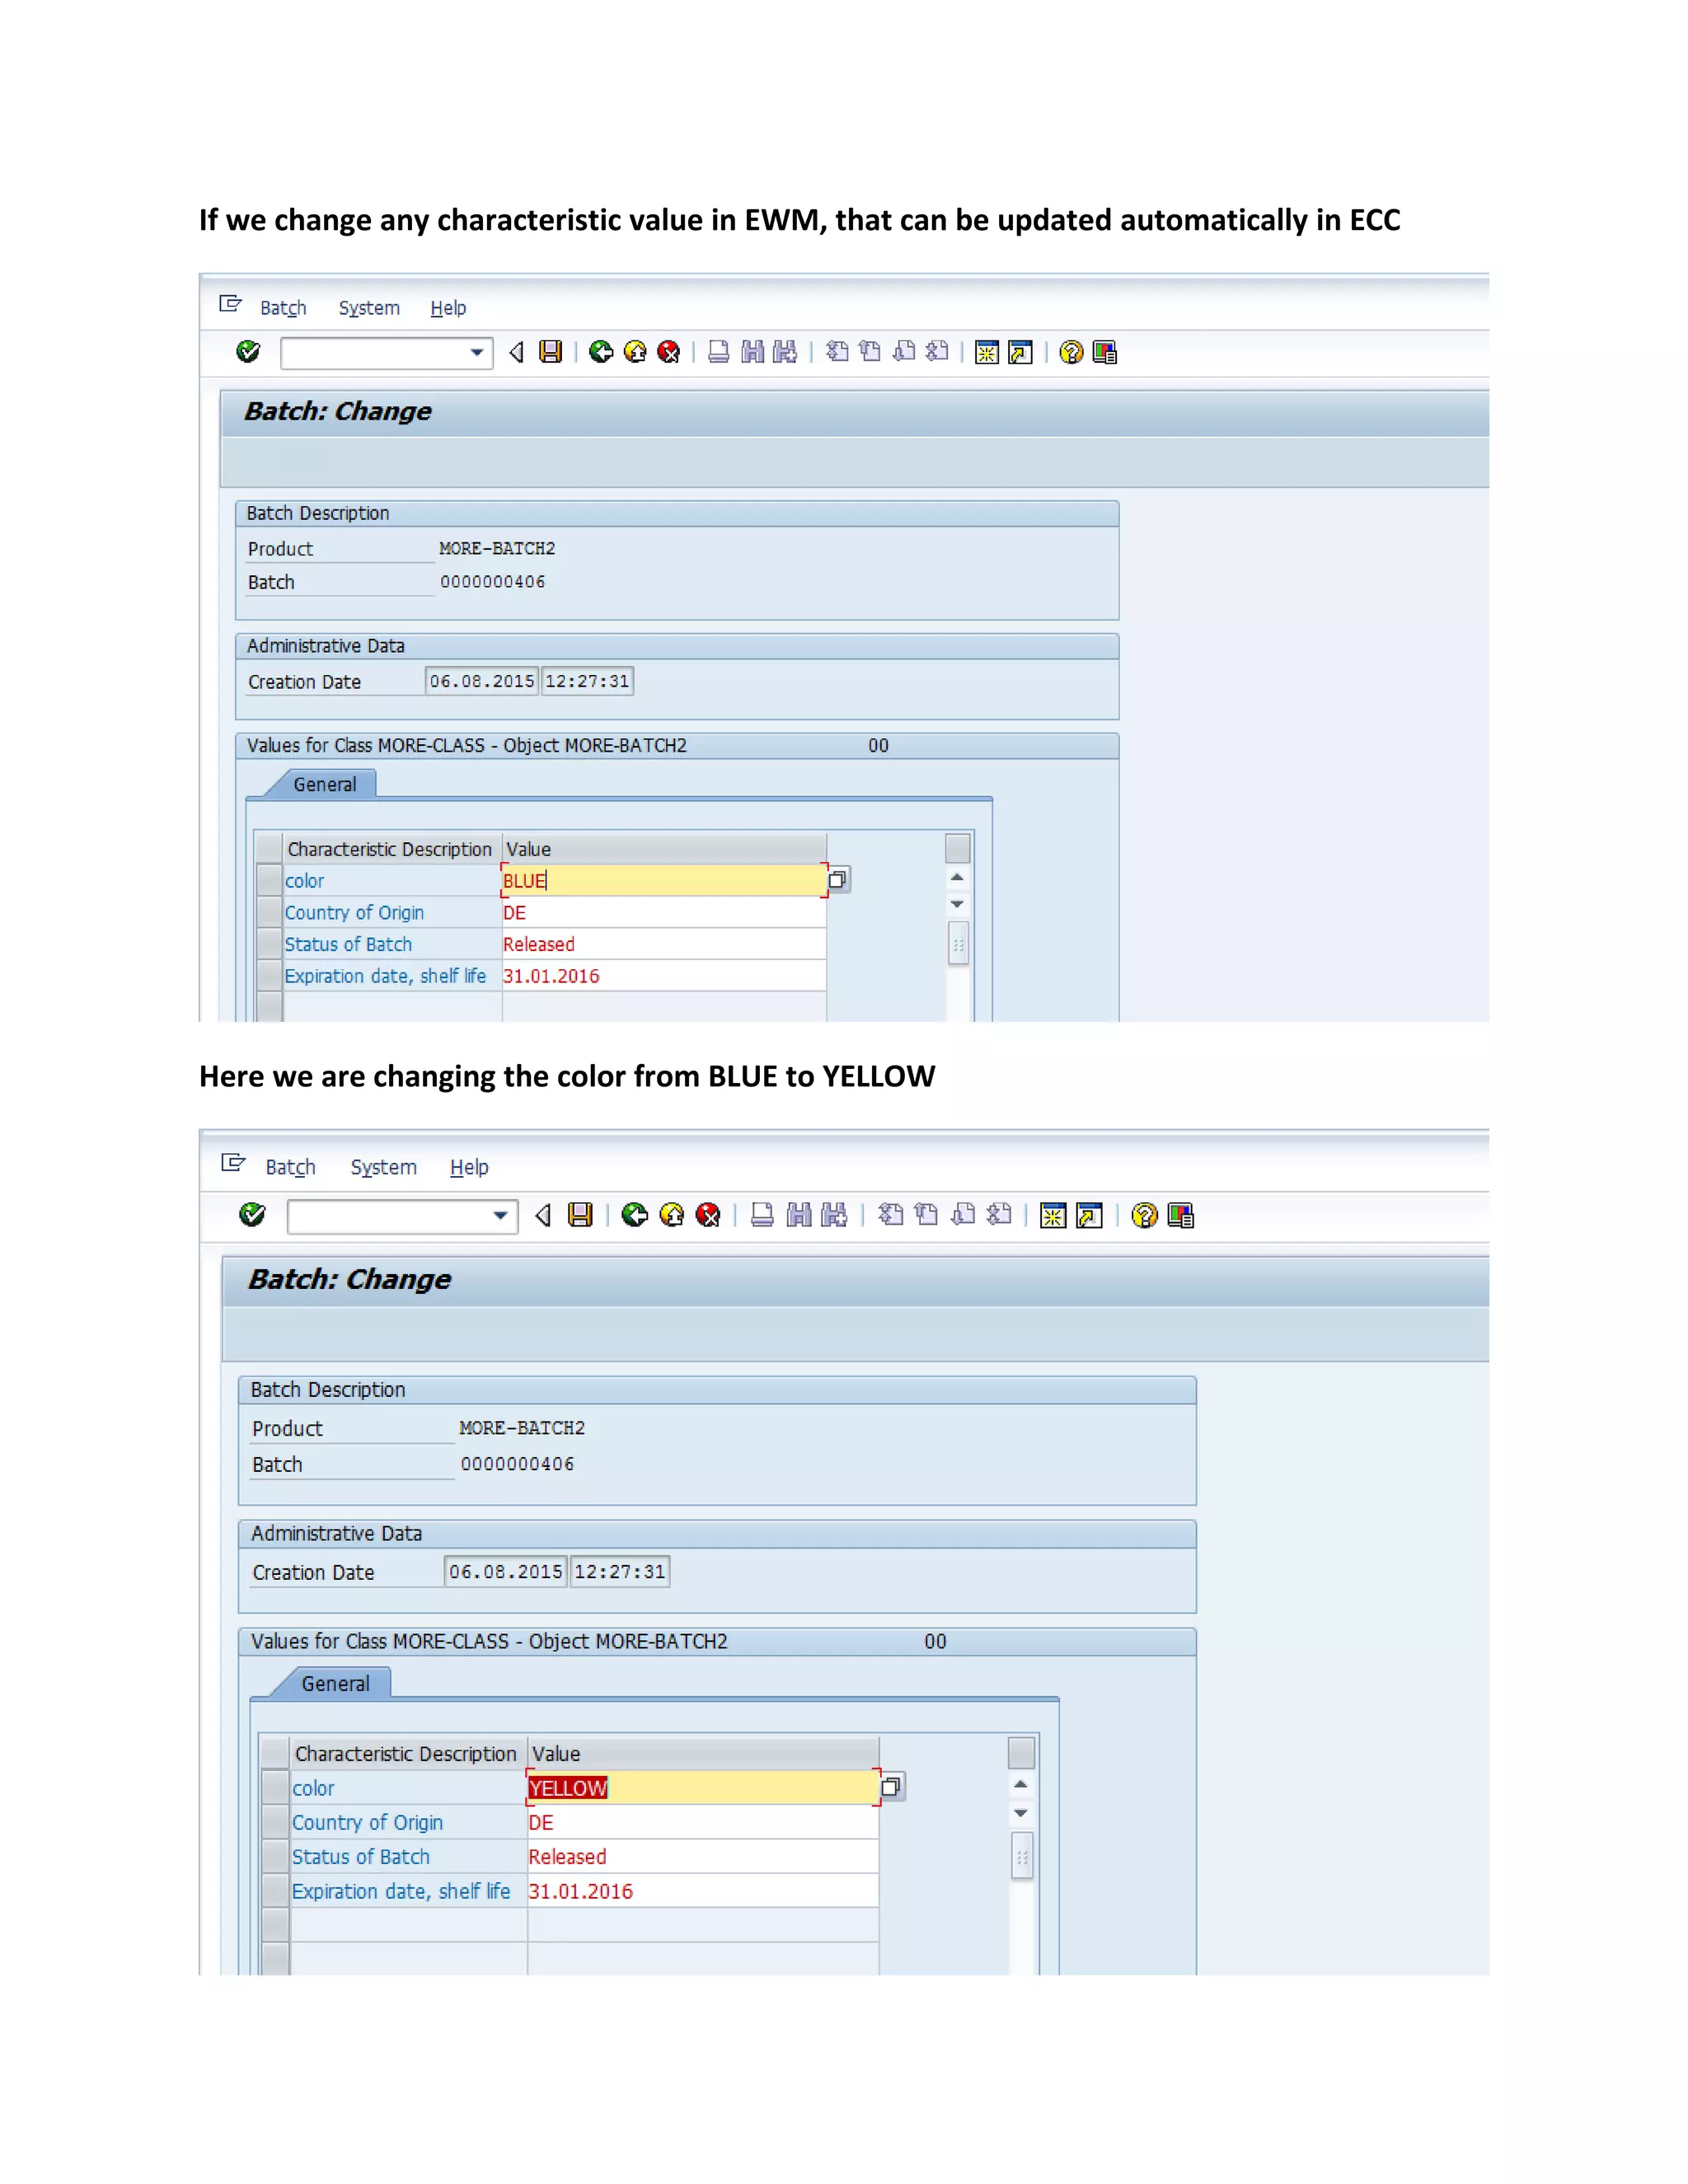Click the Save icon in the top toolbar
Screen dimensions: 1688x2184
(550, 352)
